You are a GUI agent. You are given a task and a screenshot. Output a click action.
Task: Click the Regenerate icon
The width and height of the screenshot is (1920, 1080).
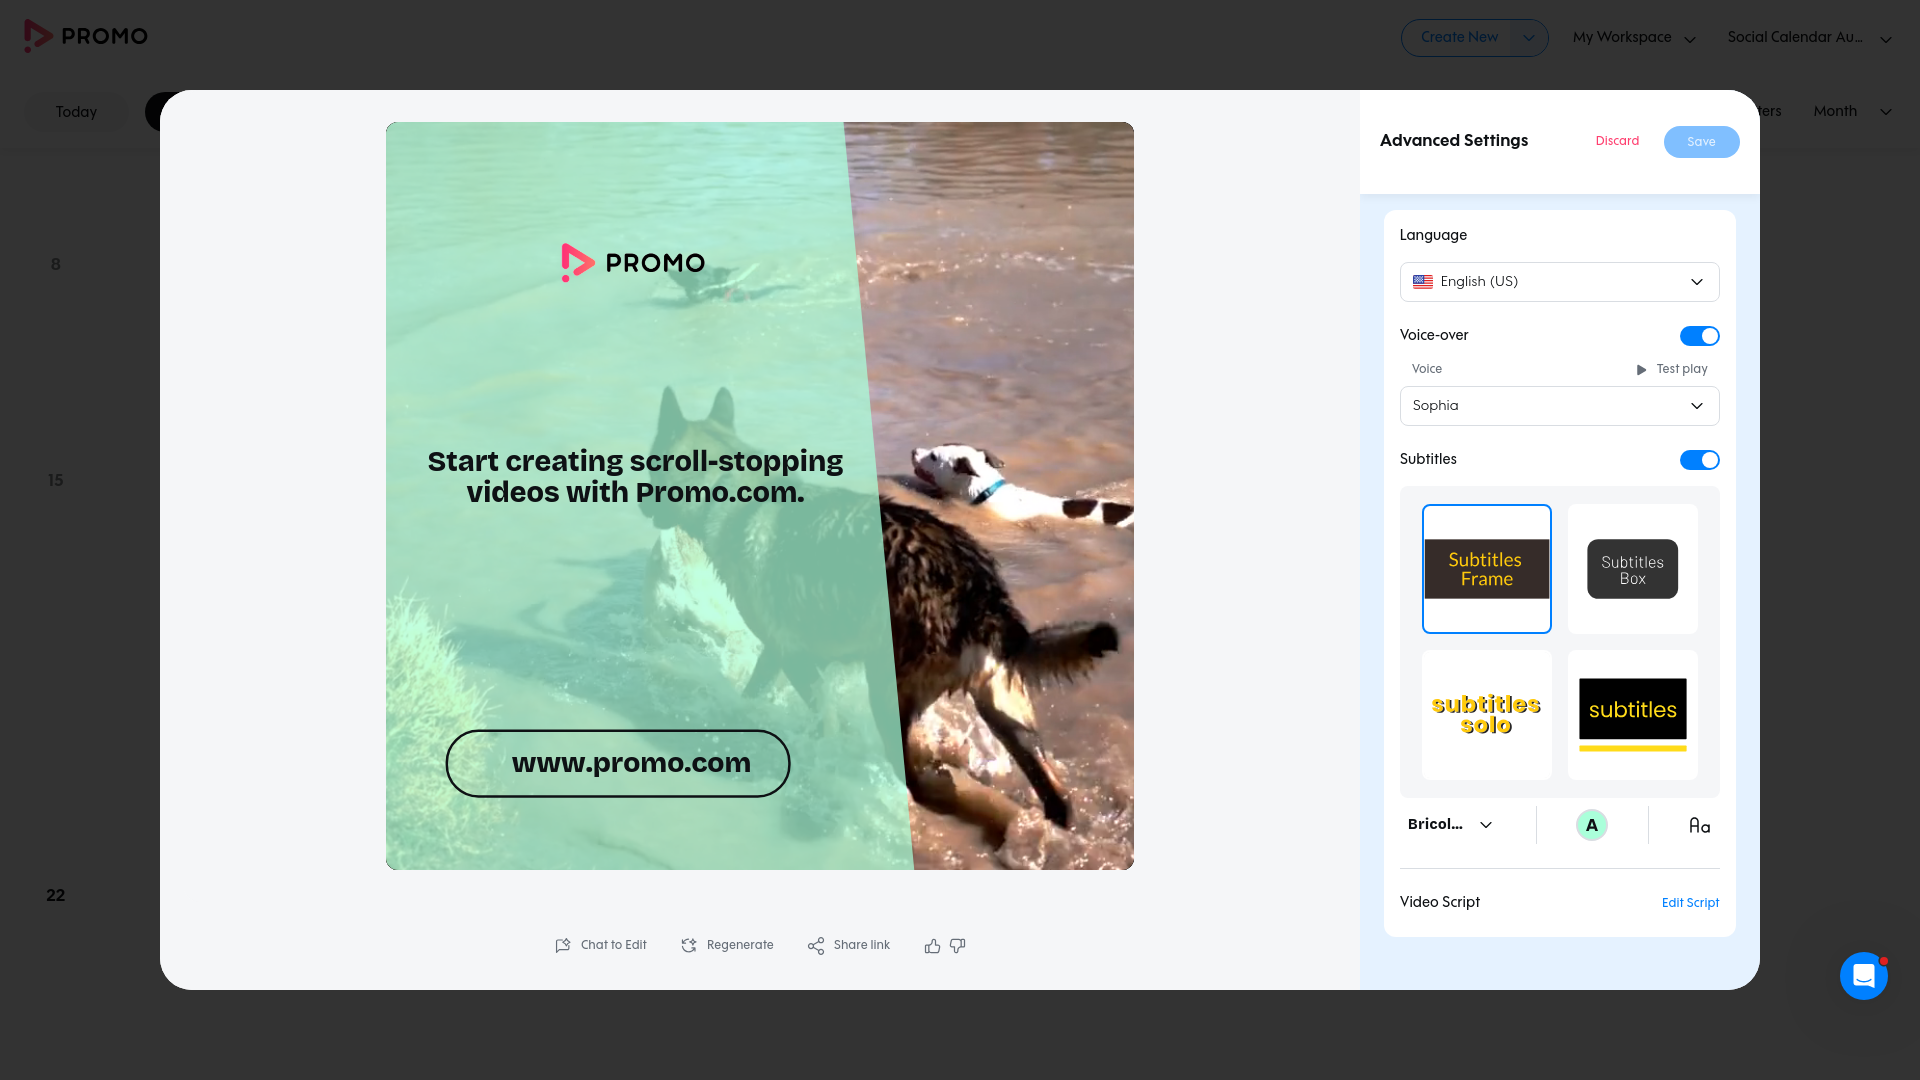tap(689, 945)
